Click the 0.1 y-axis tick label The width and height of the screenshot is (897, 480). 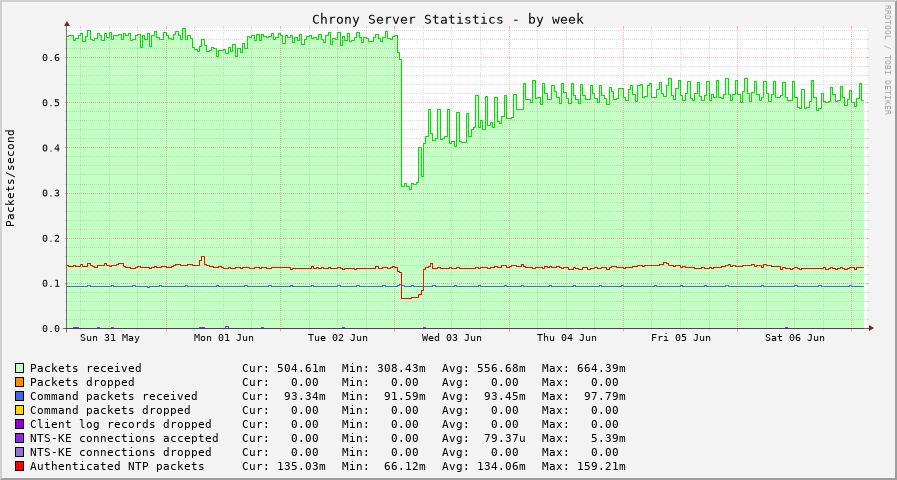click(52, 284)
